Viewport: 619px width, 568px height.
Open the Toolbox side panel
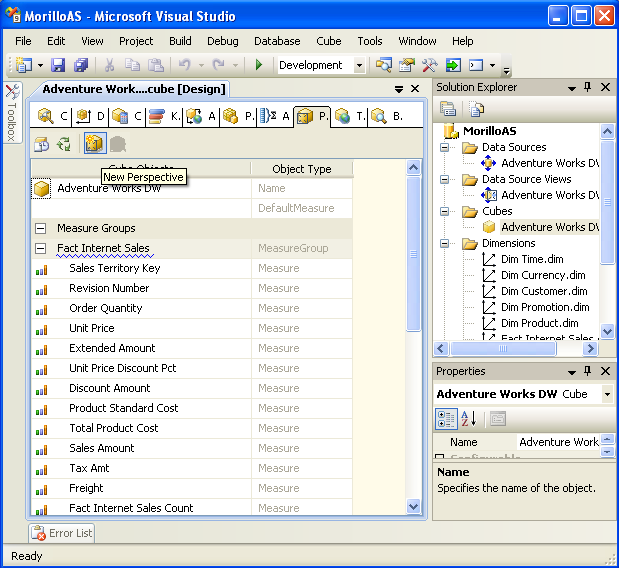[12, 112]
